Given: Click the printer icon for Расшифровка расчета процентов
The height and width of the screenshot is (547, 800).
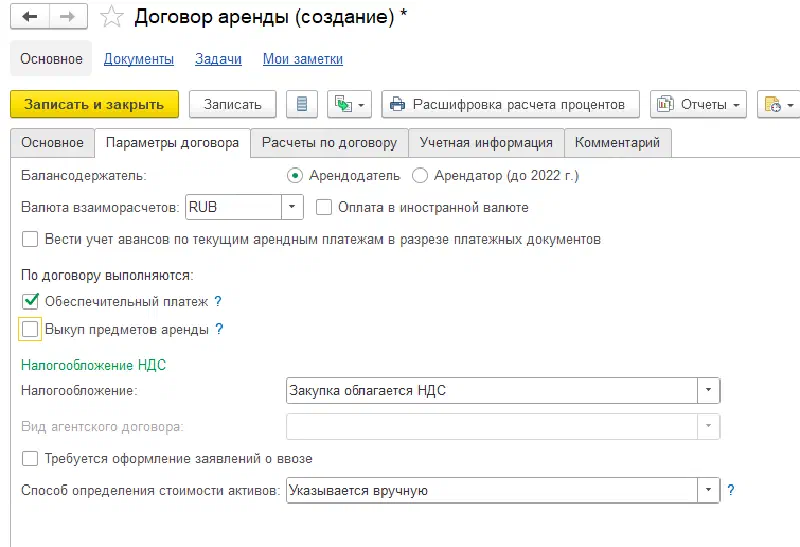Looking at the screenshot, I should 397,105.
